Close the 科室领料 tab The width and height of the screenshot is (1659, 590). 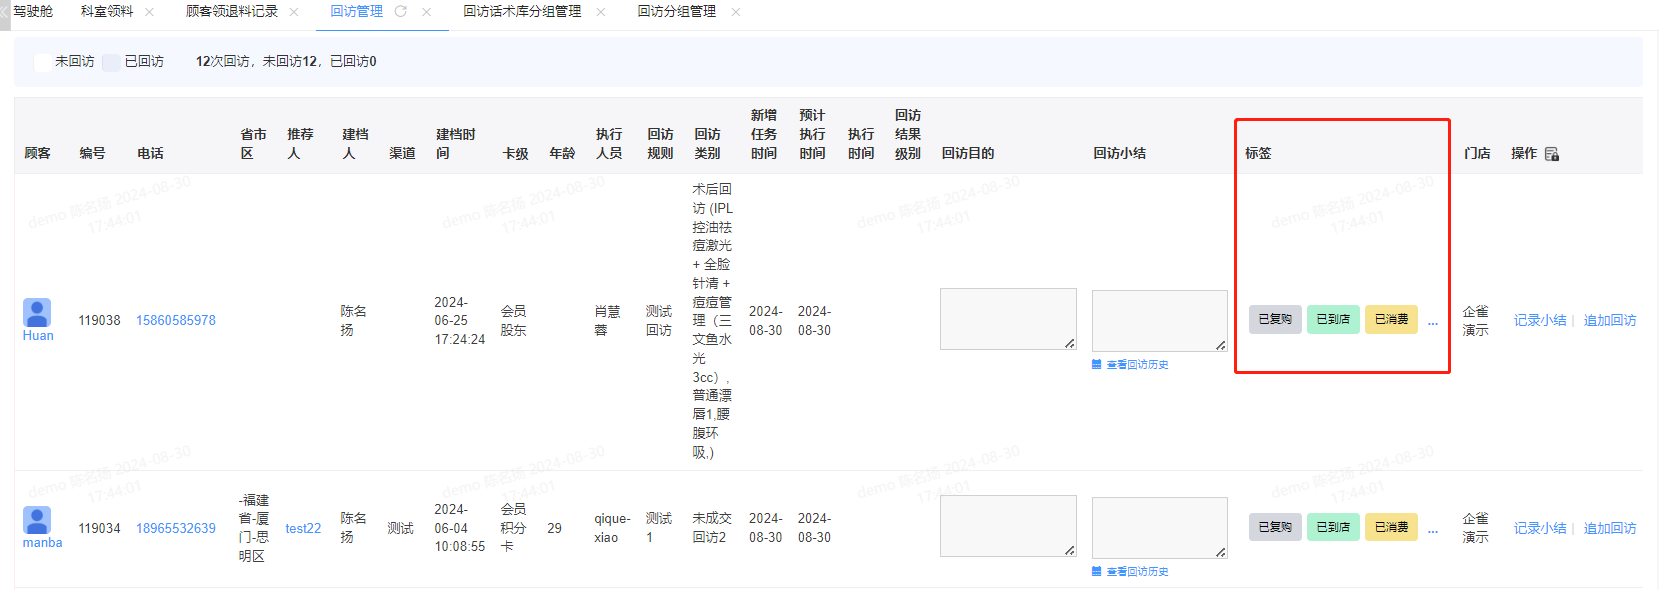(150, 12)
